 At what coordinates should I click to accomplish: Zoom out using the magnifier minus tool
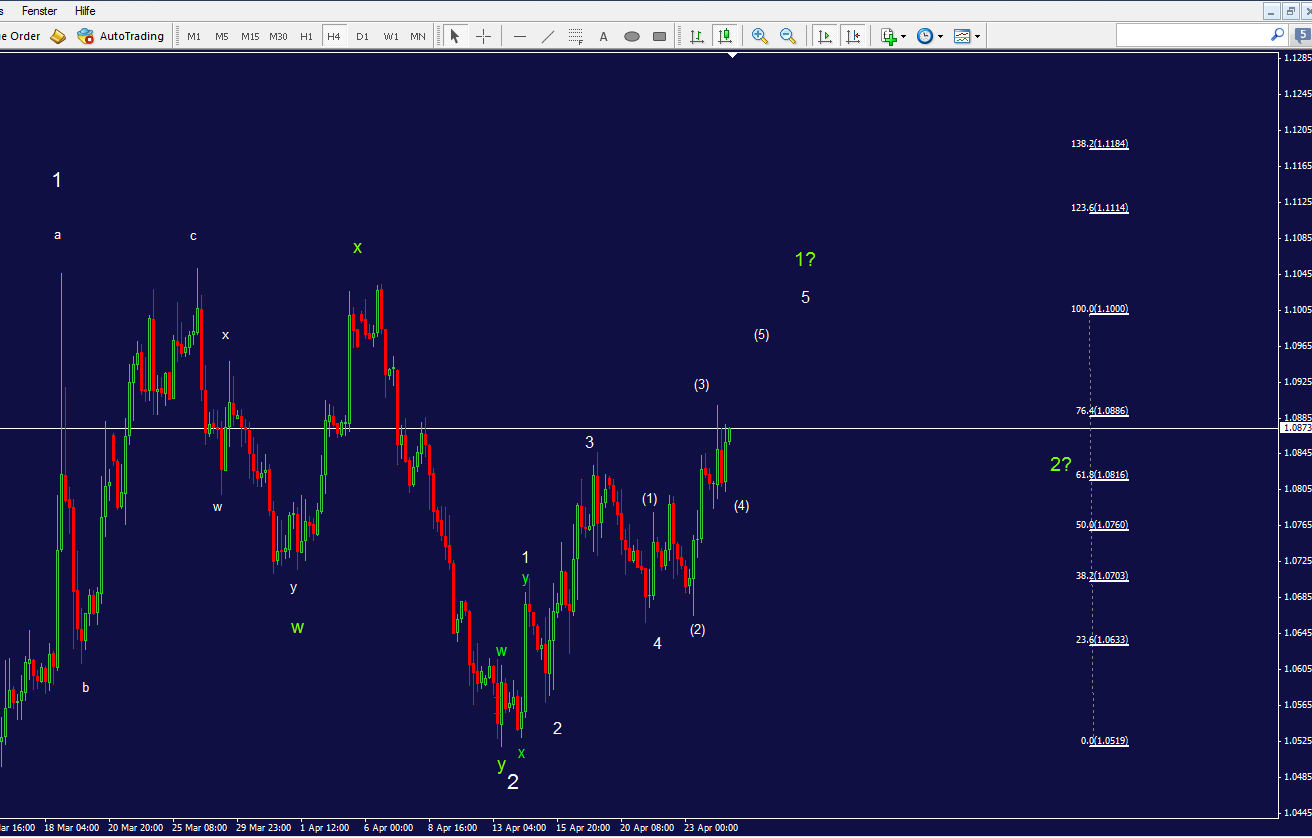(787, 36)
